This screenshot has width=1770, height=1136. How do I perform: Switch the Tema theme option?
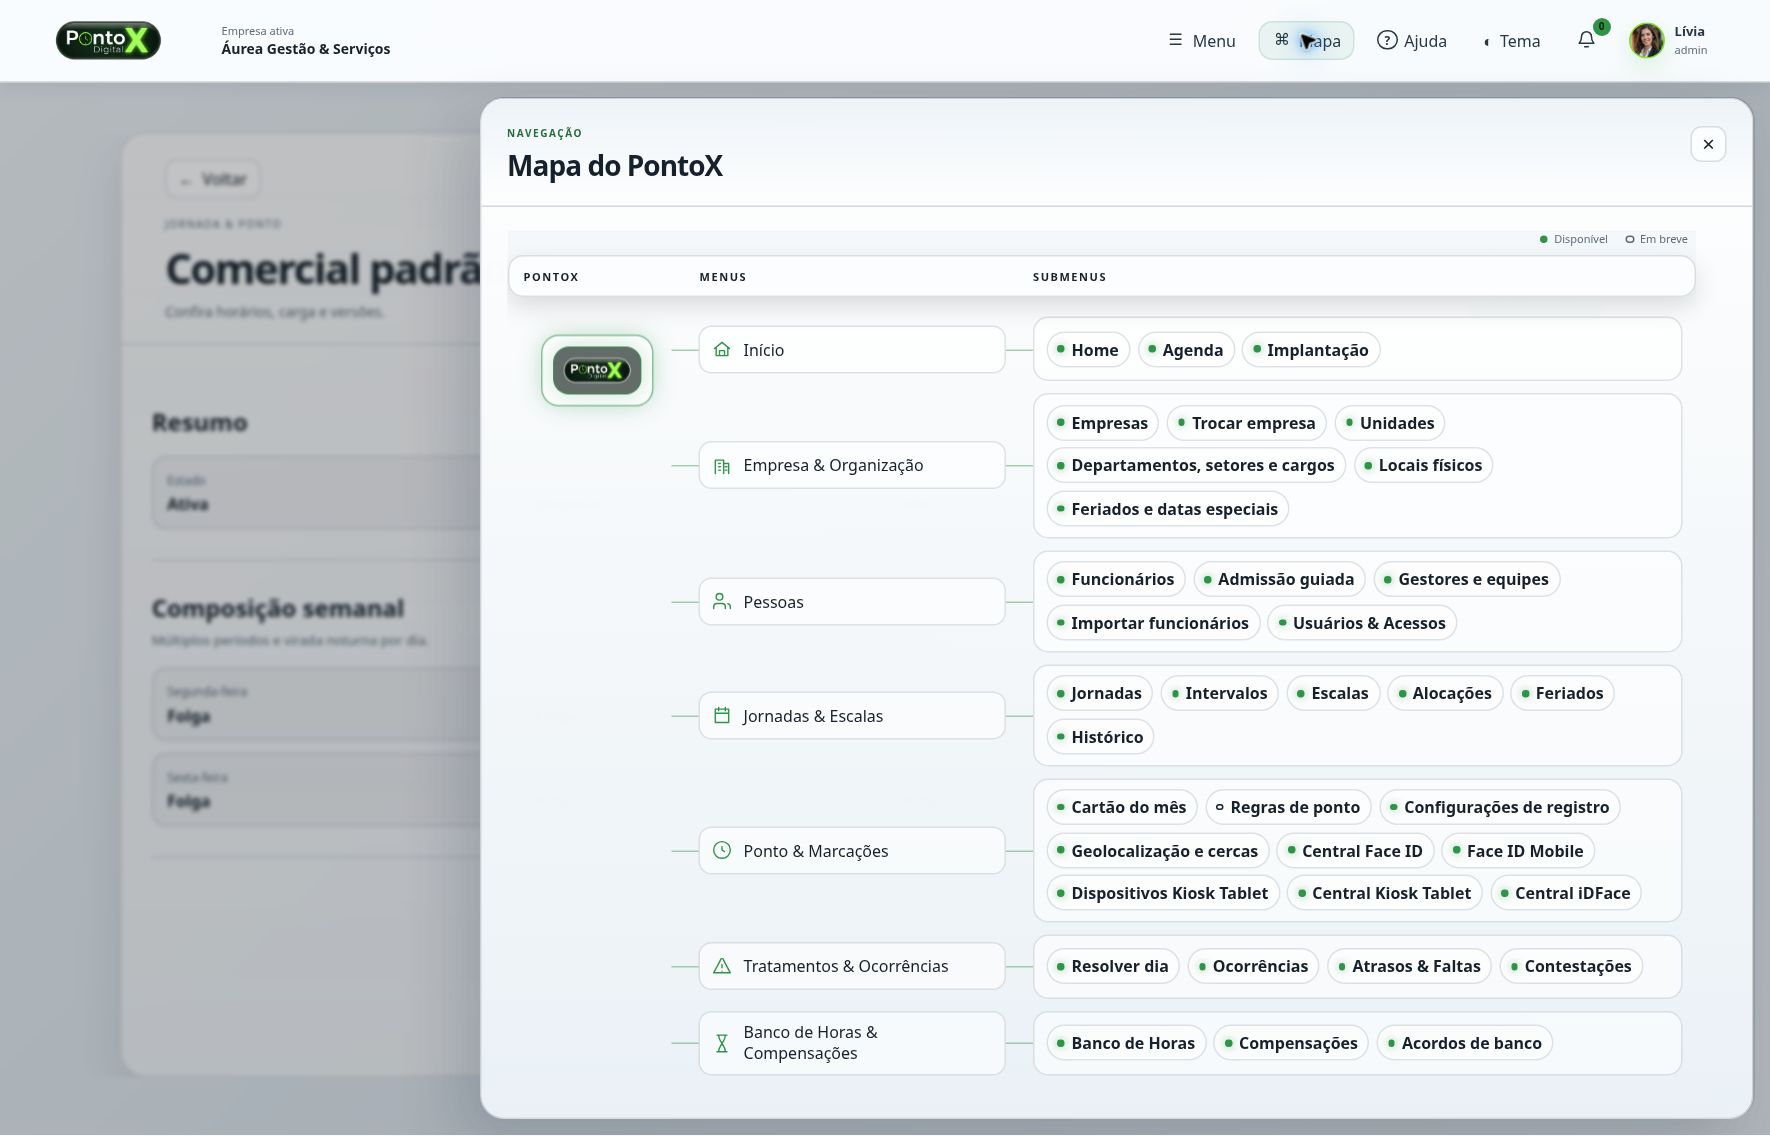[x=1512, y=40]
